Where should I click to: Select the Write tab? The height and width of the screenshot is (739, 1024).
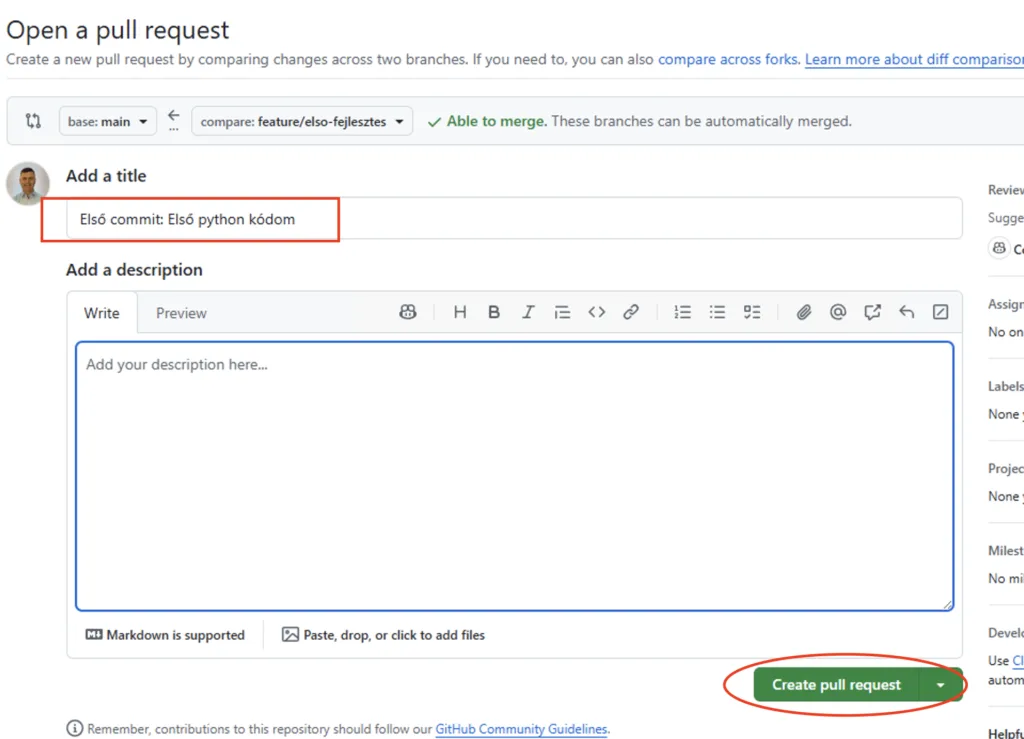click(102, 313)
